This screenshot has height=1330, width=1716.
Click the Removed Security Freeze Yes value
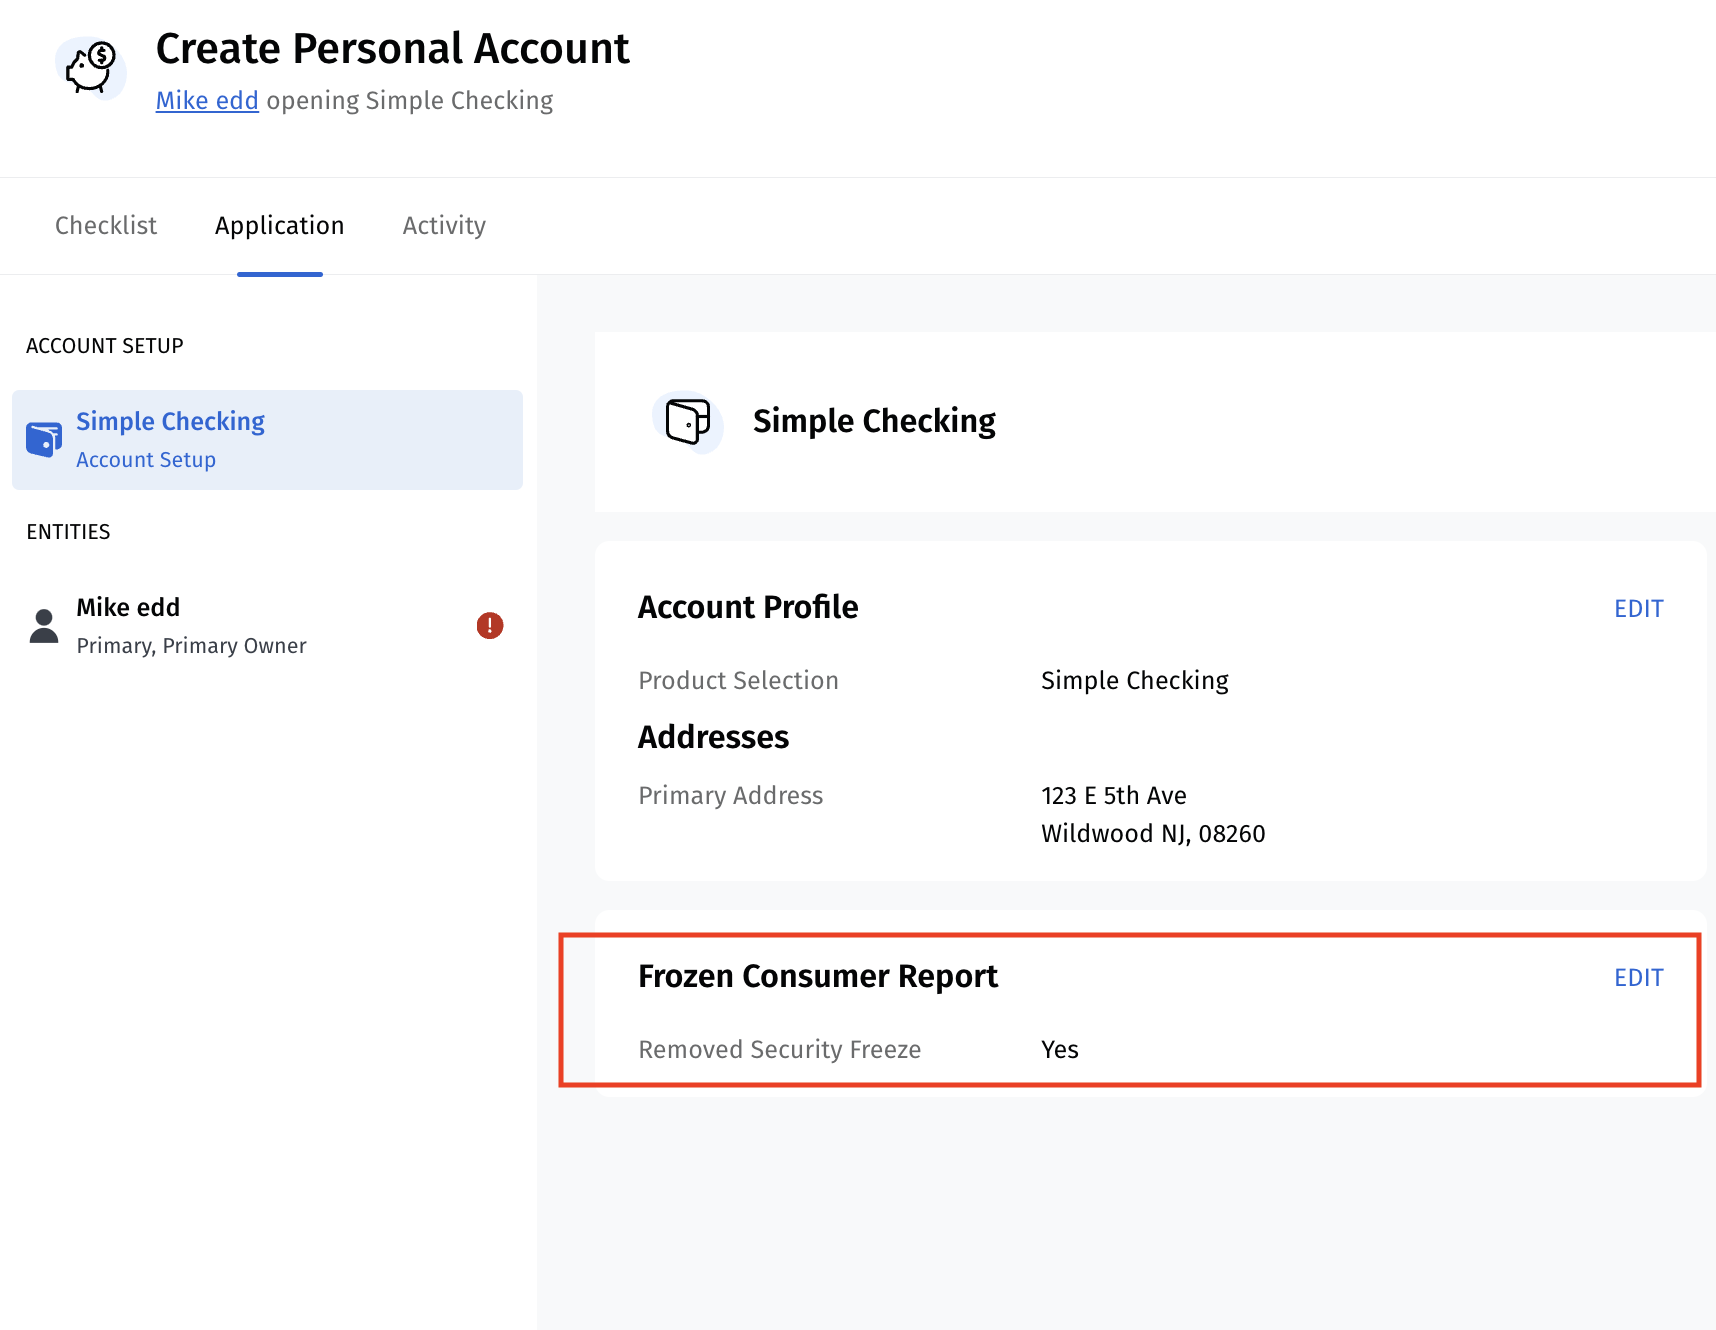tap(1059, 1050)
